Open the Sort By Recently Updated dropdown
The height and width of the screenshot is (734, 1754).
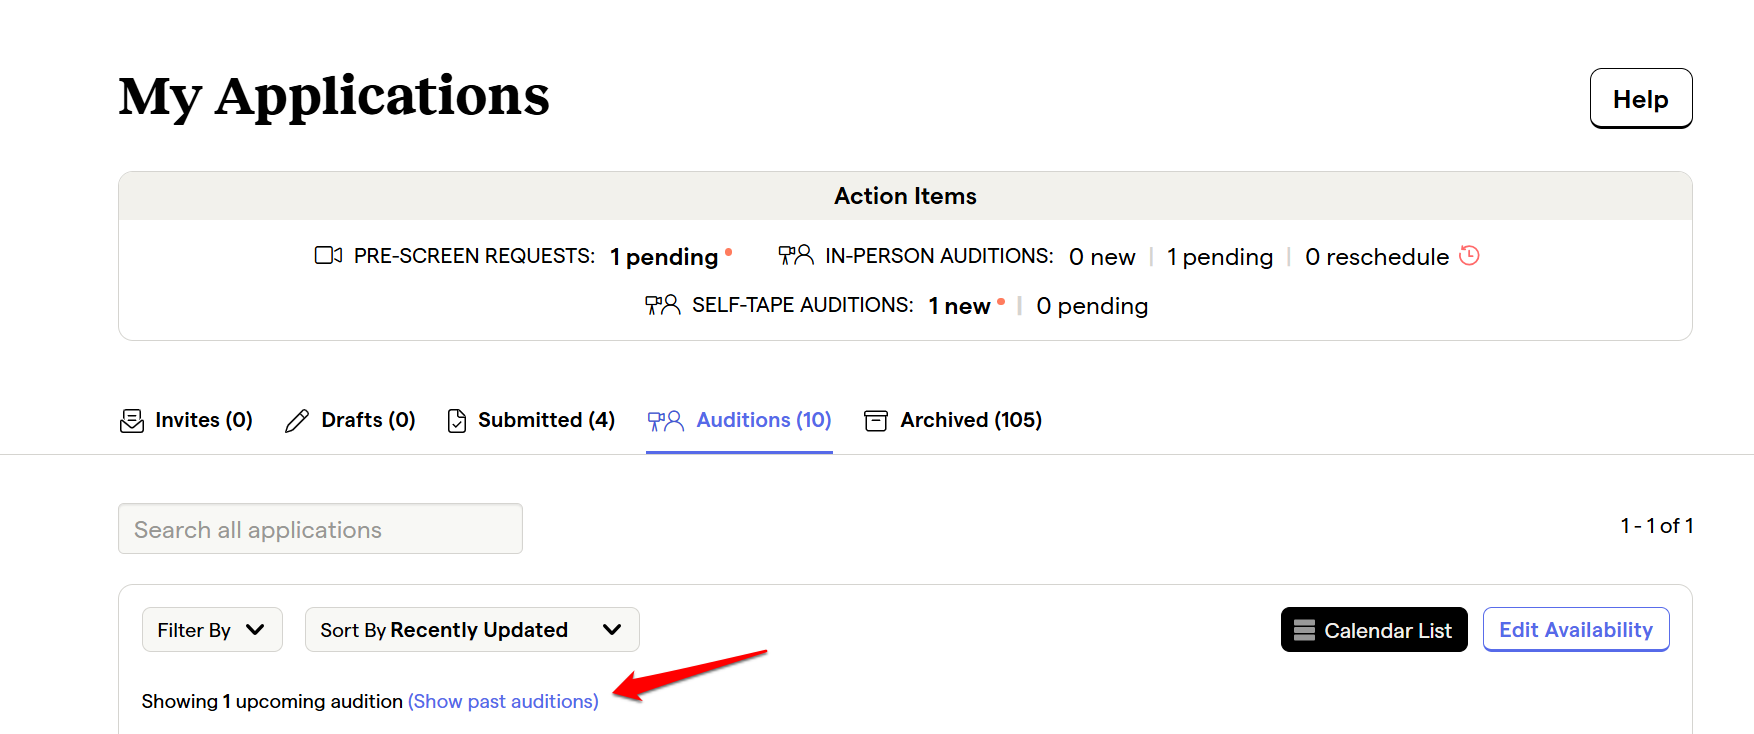tap(472, 630)
